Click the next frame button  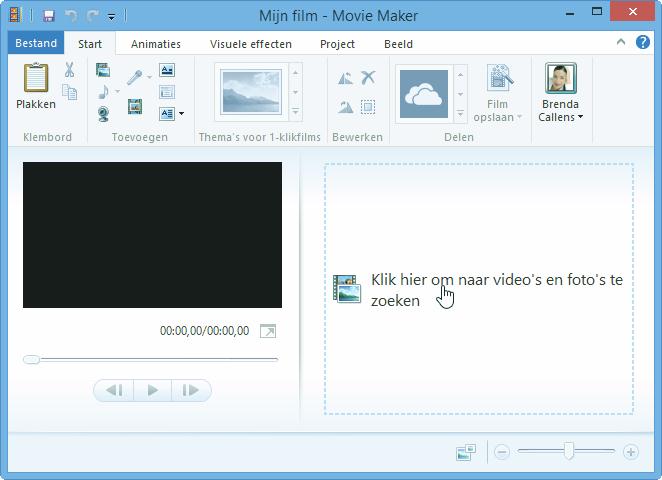[191, 390]
